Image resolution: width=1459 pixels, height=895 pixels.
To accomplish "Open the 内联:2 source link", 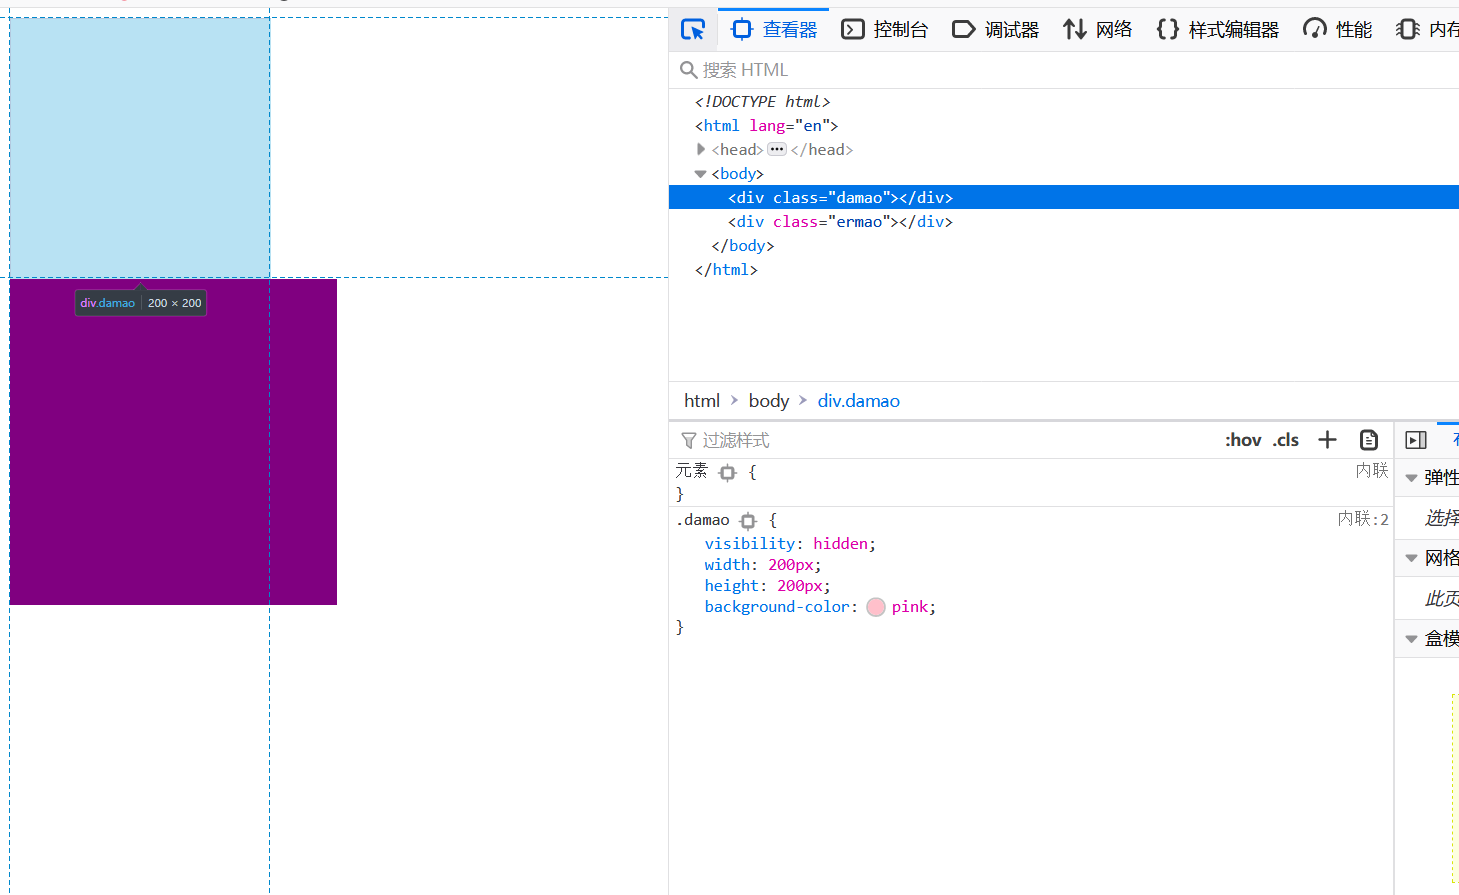I will (x=1363, y=519).
